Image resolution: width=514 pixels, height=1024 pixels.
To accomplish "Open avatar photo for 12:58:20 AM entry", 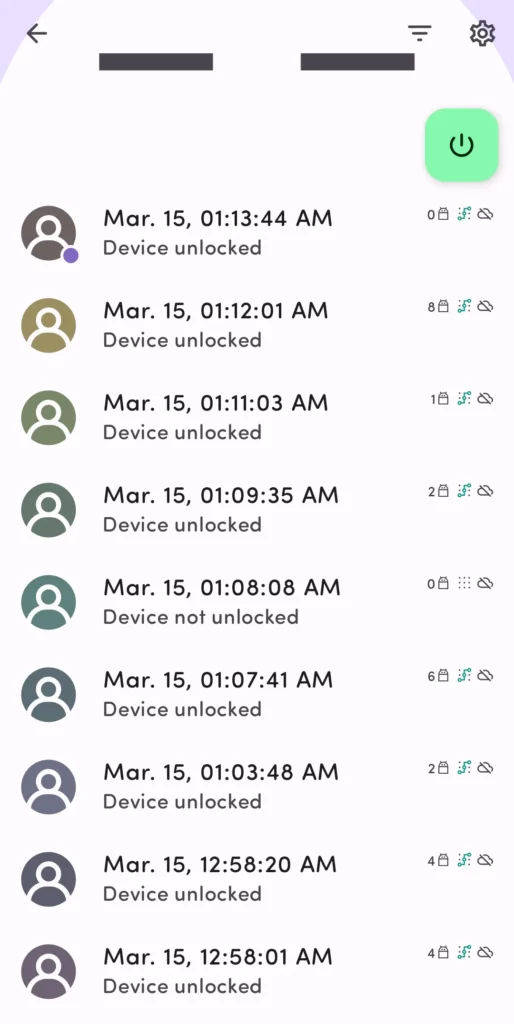I will point(48,879).
